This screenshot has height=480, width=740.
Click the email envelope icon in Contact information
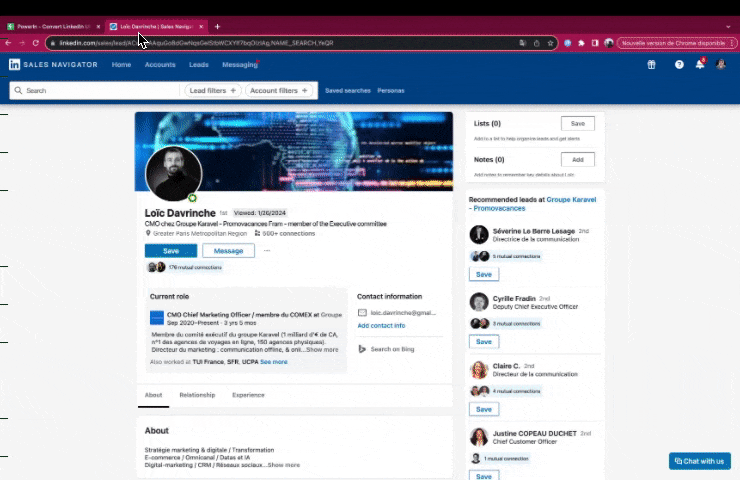[362, 312]
